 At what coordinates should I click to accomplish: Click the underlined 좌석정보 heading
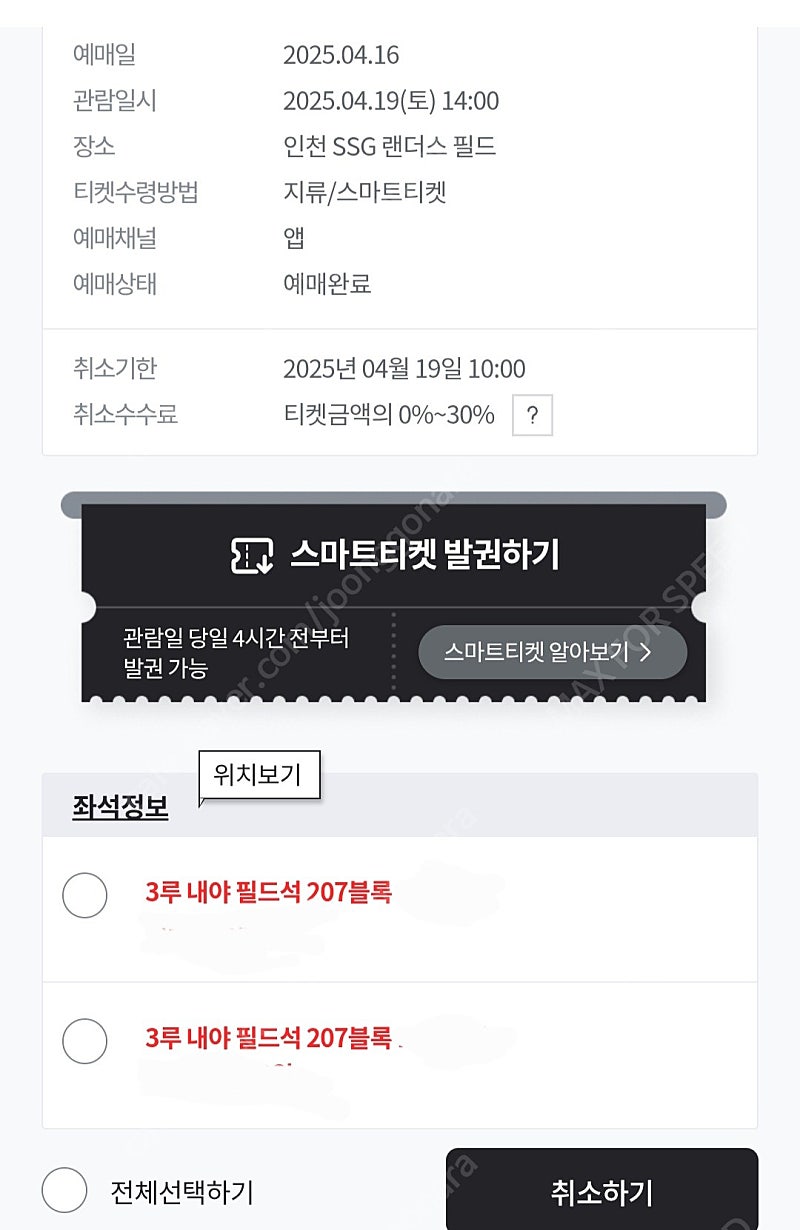(120, 807)
